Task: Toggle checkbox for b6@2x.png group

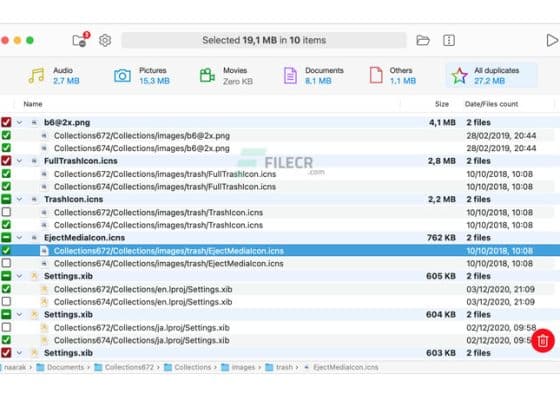Action: click(x=6, y=122)
